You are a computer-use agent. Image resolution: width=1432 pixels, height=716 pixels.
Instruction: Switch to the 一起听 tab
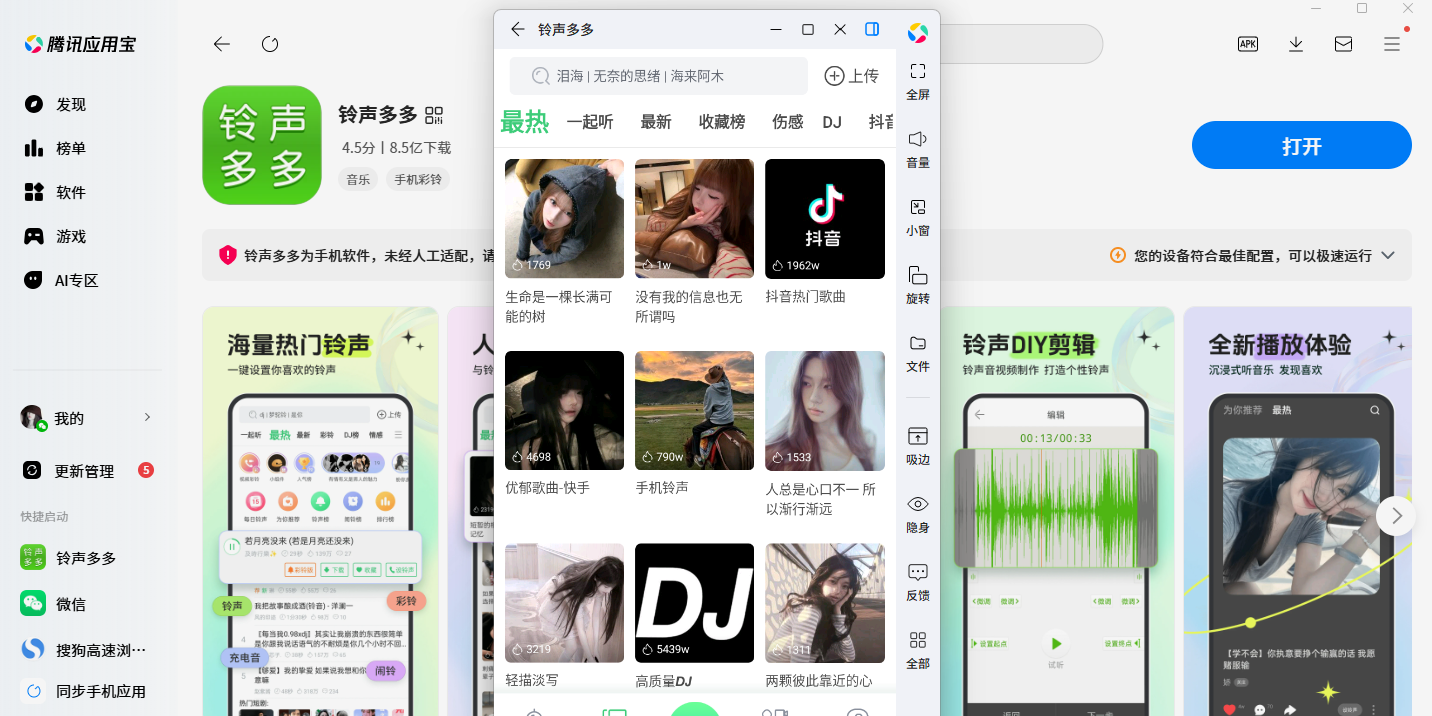[590, 122]
